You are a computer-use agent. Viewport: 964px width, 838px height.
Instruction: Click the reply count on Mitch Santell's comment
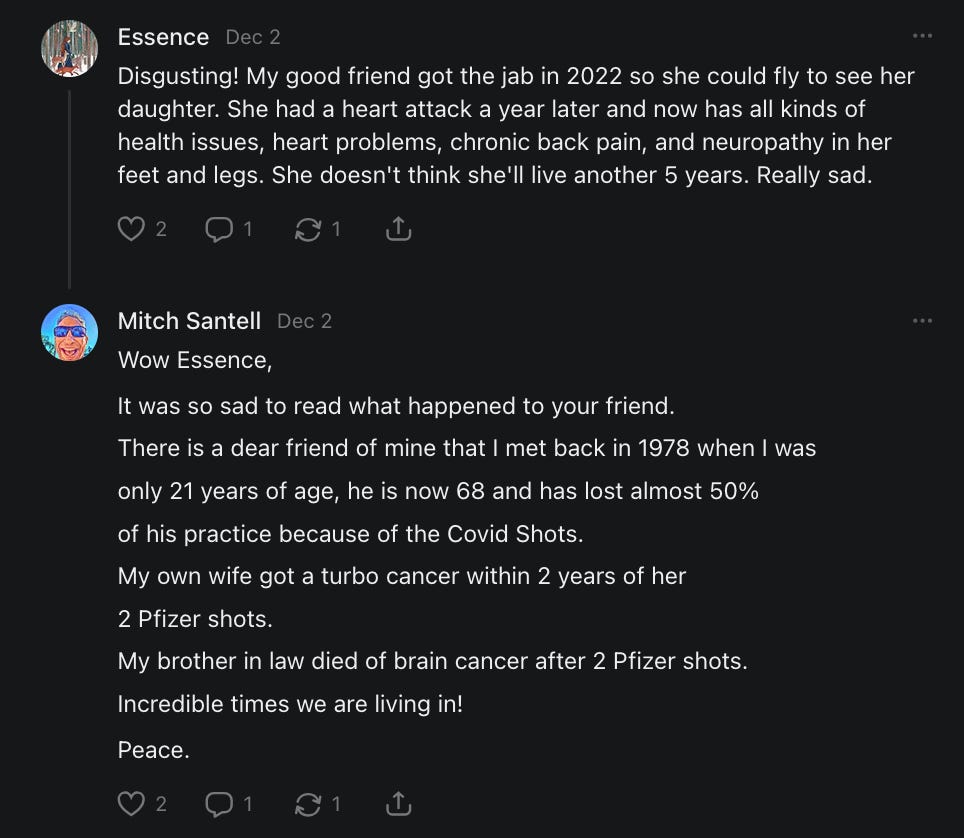[x=248, y=803]
